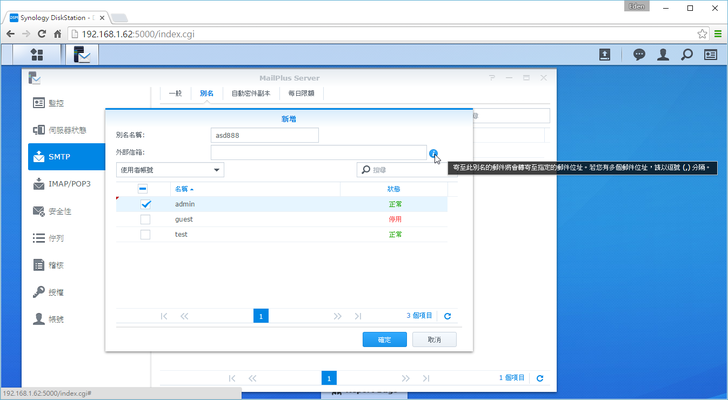Image resolution: width=728 pixels, height=400 pixels.
Task: Refresh the user list in dialog
Action: click(447, 316)
